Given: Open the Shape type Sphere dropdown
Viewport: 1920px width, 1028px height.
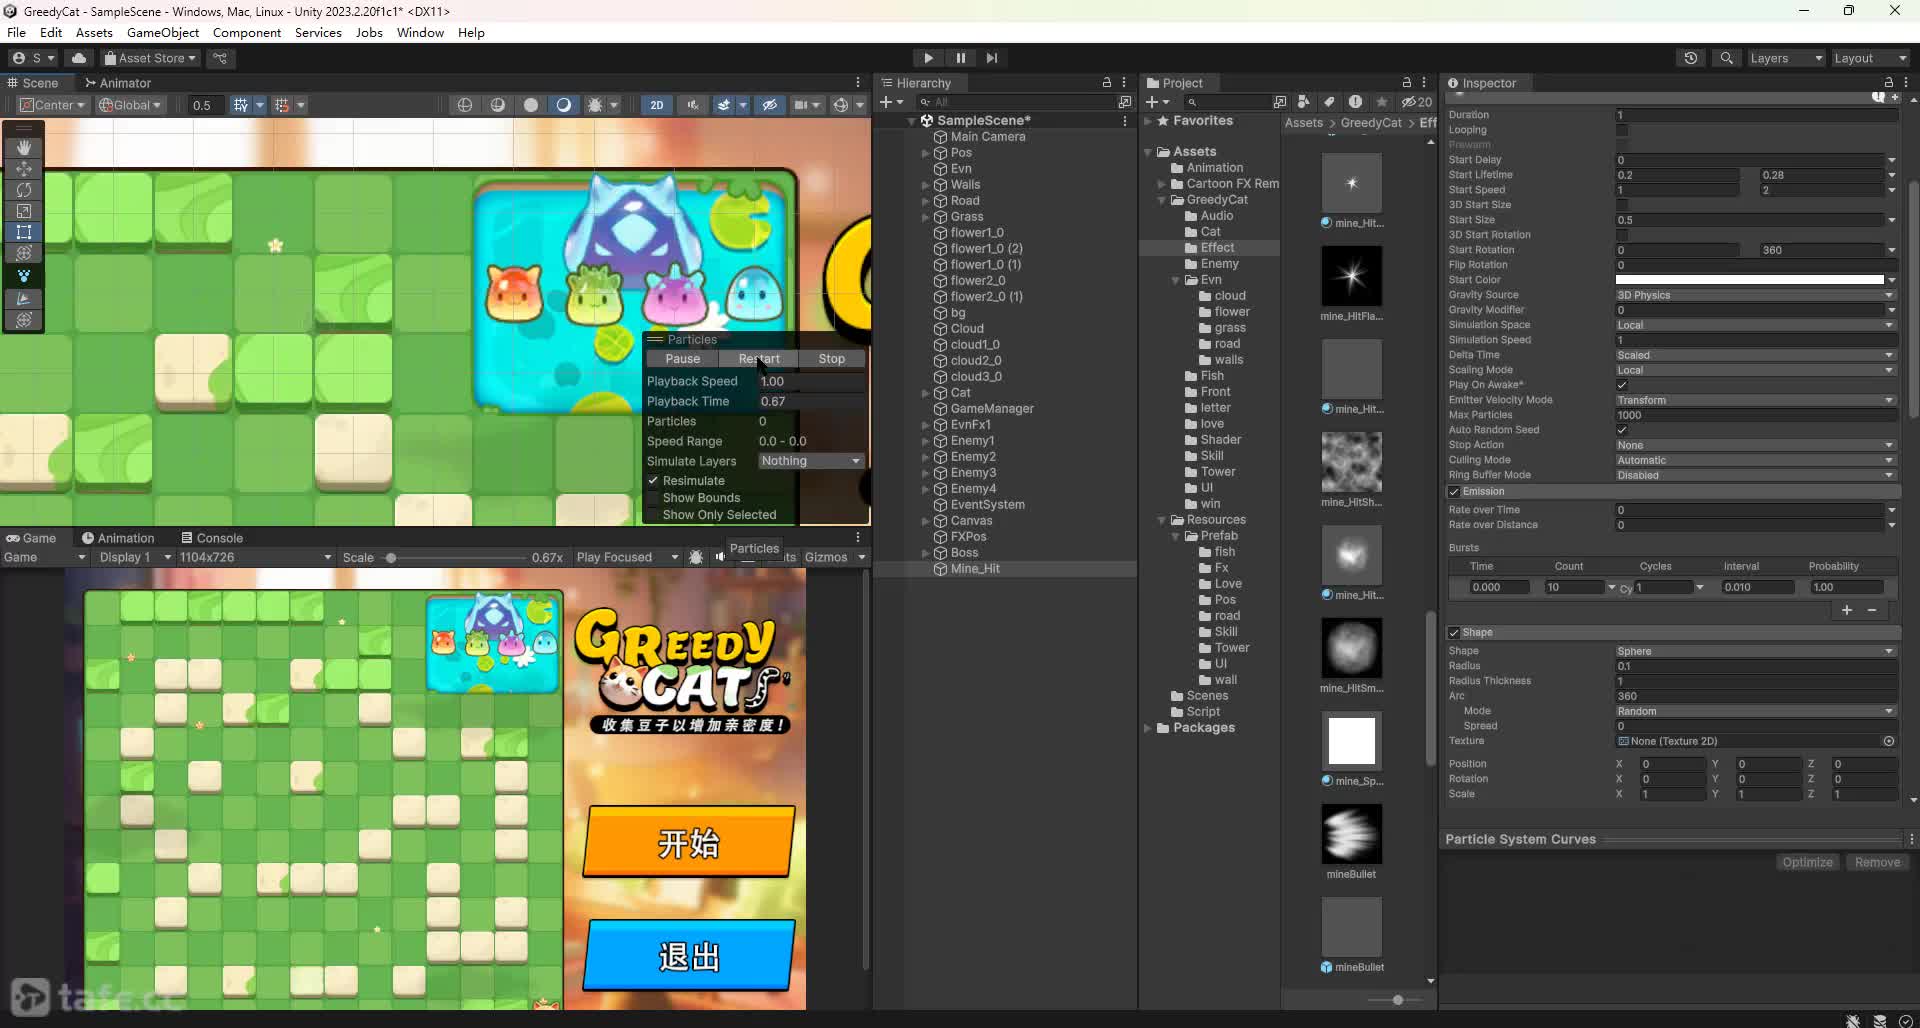Looking at the screenshot, I should click(1756, 651).
